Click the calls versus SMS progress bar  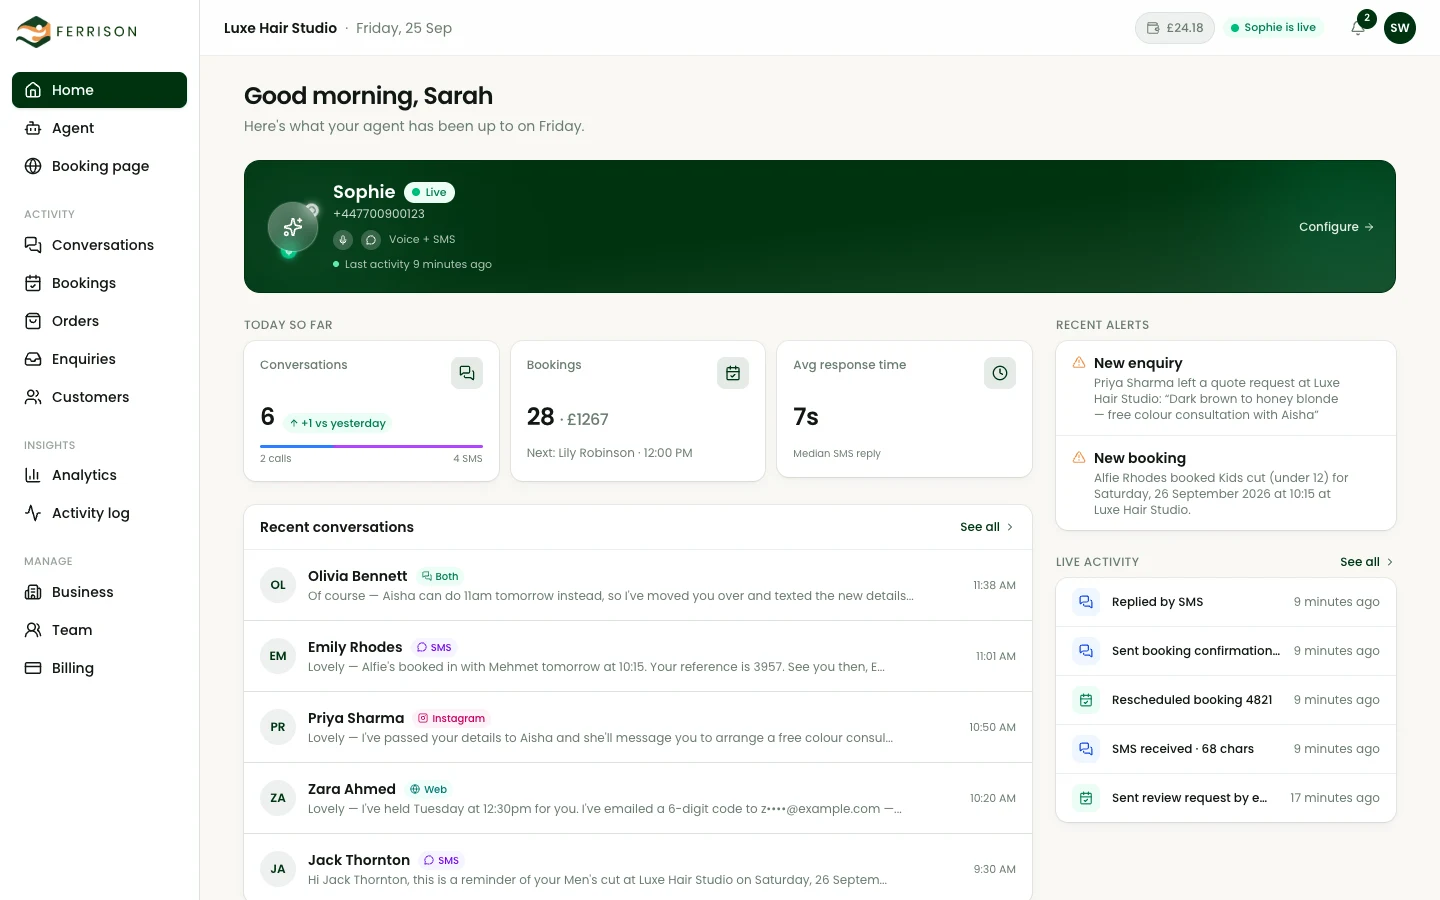click(371, 446)
